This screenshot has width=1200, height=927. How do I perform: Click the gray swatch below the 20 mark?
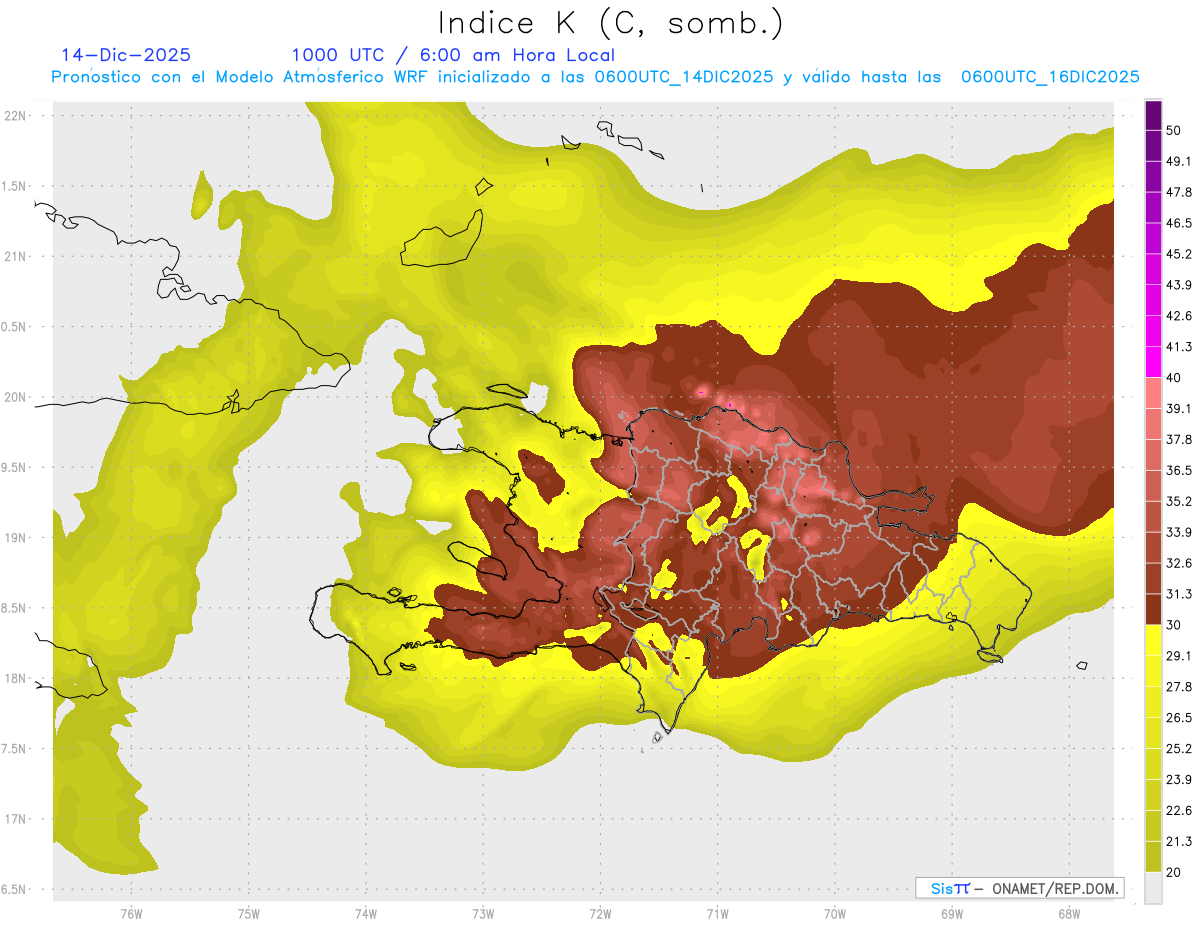pos(1153,887)
